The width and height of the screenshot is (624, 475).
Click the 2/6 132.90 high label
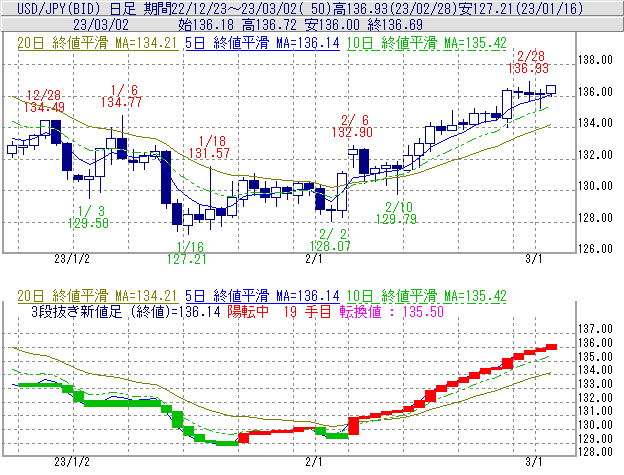(352, 126)
